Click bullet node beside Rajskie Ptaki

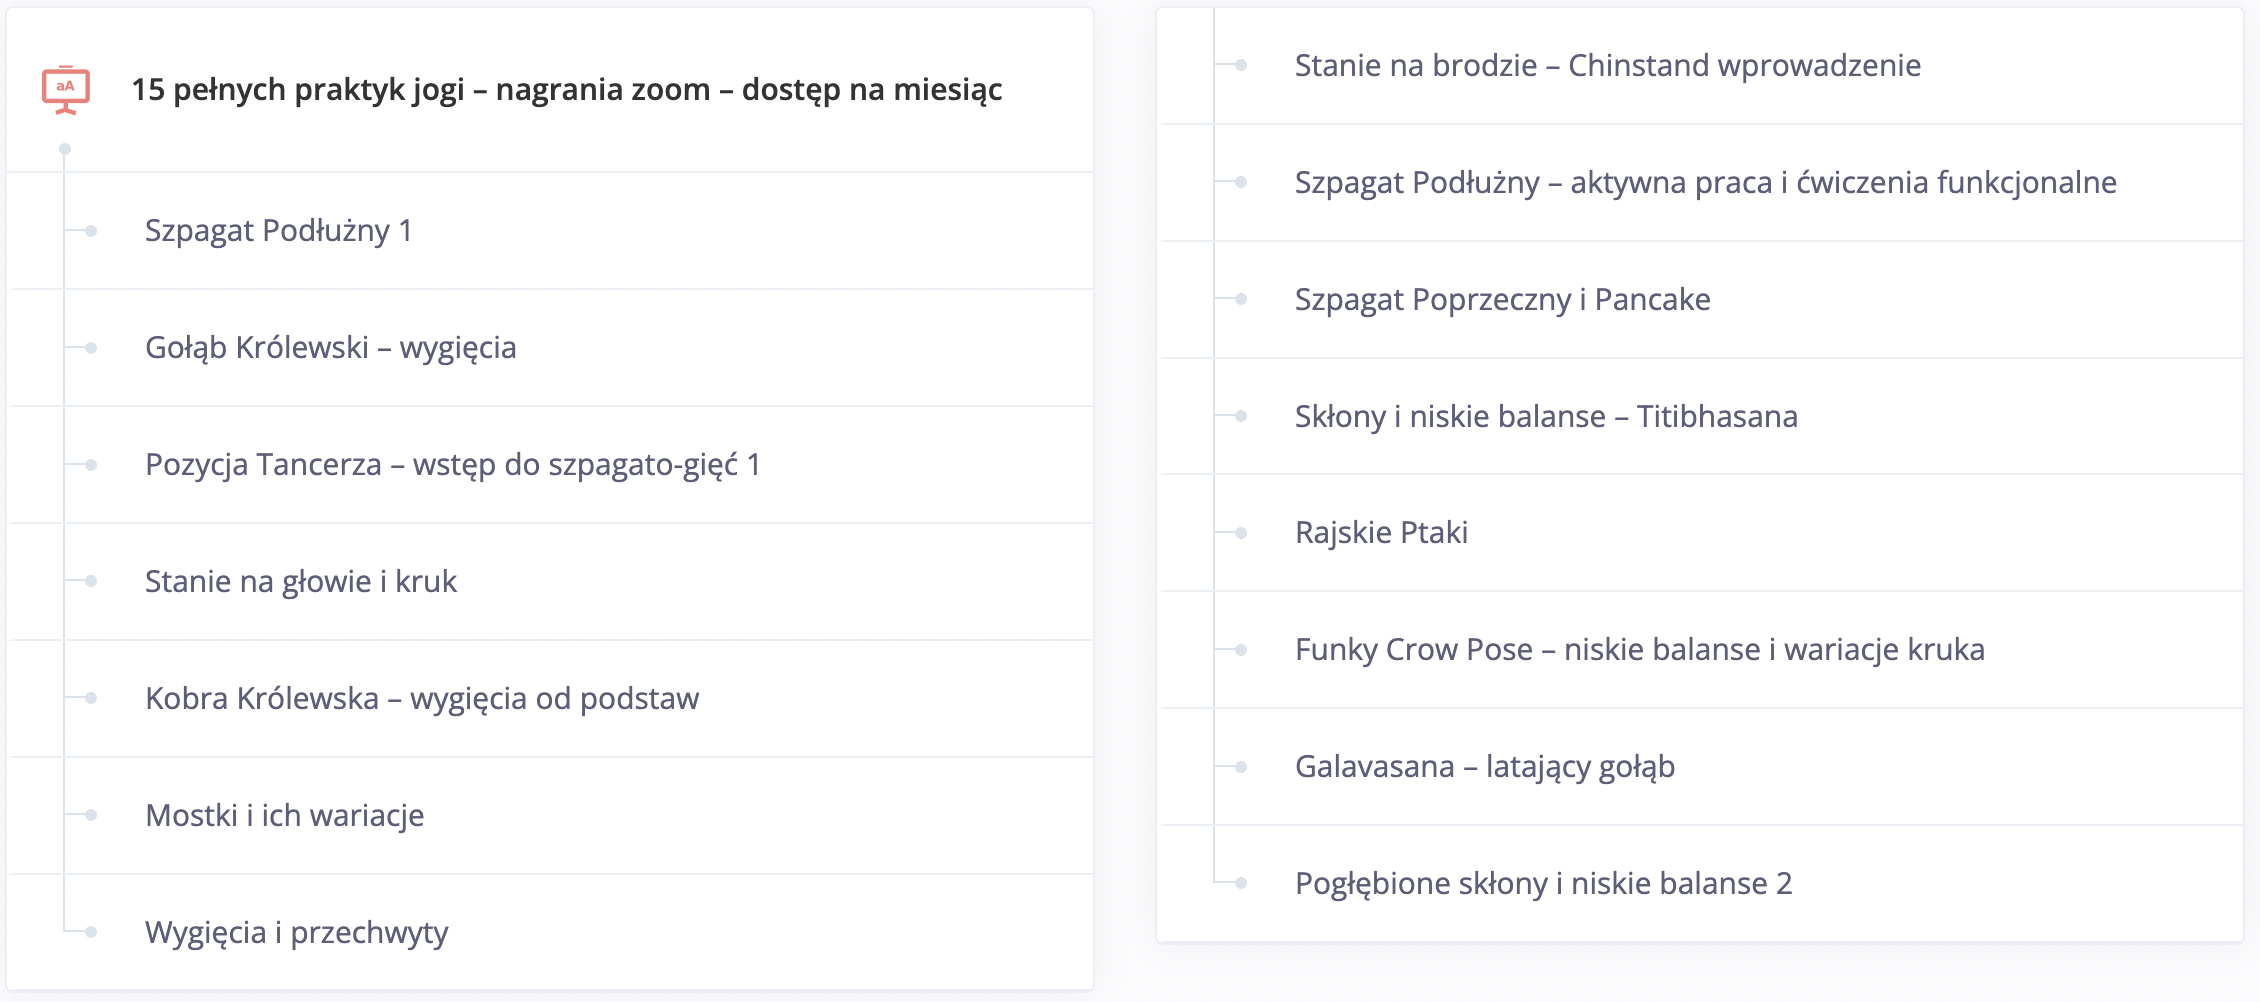(1241, 533)
